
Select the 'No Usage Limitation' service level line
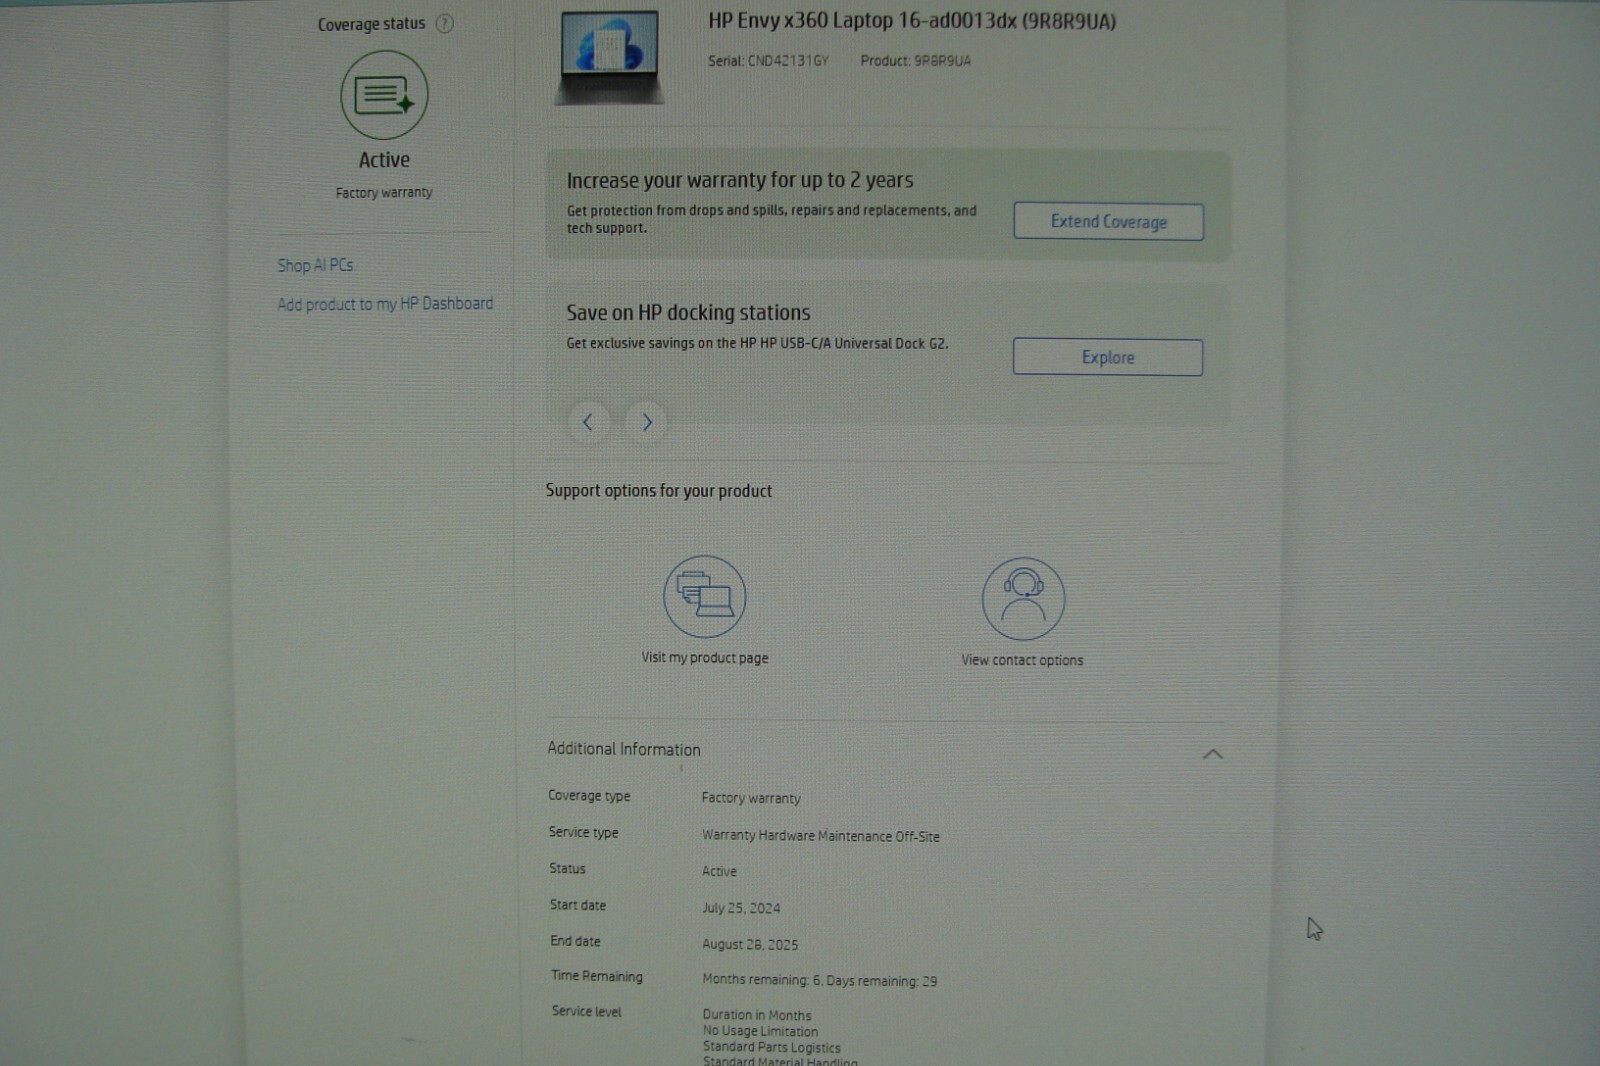760,1031
